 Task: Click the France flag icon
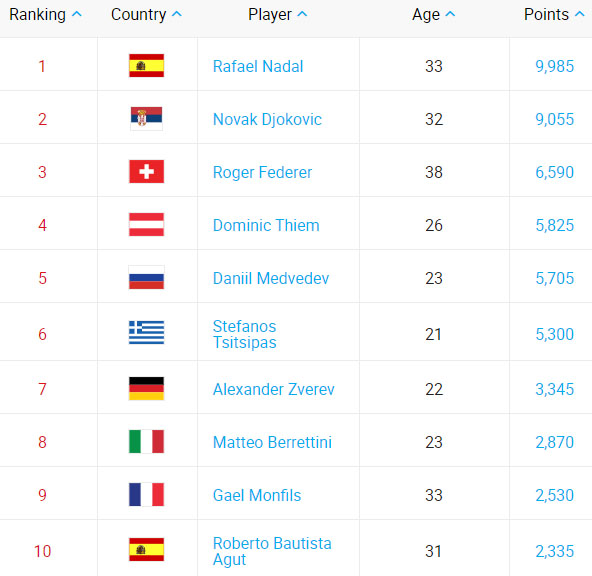tap(146, 494)
